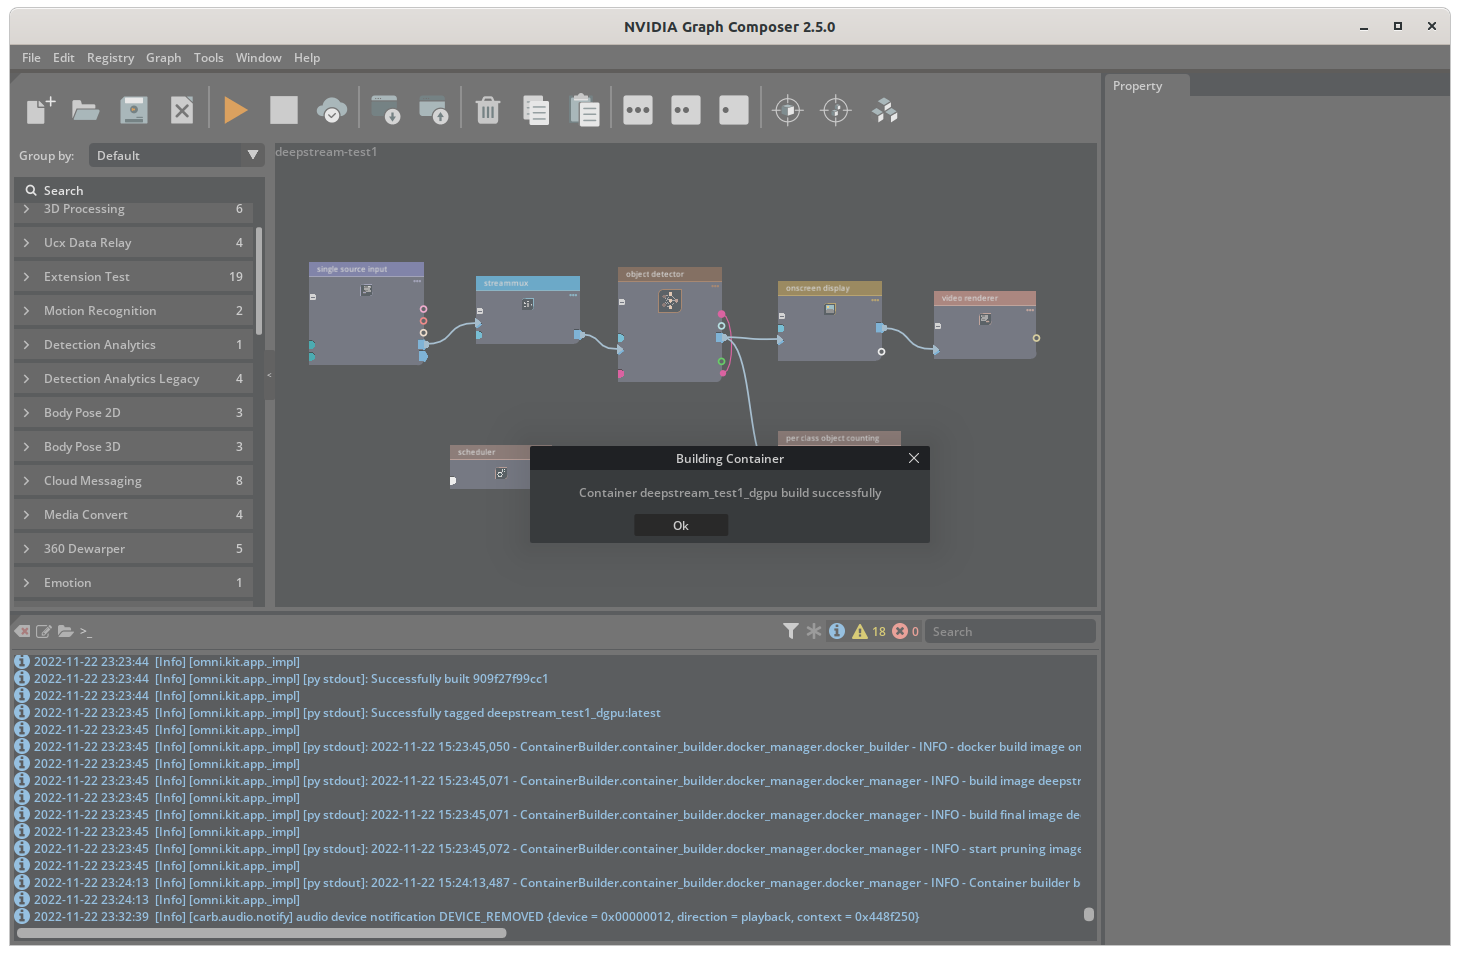Click the console Search field
The image size is (1460, 955).
click(1010, 631)
